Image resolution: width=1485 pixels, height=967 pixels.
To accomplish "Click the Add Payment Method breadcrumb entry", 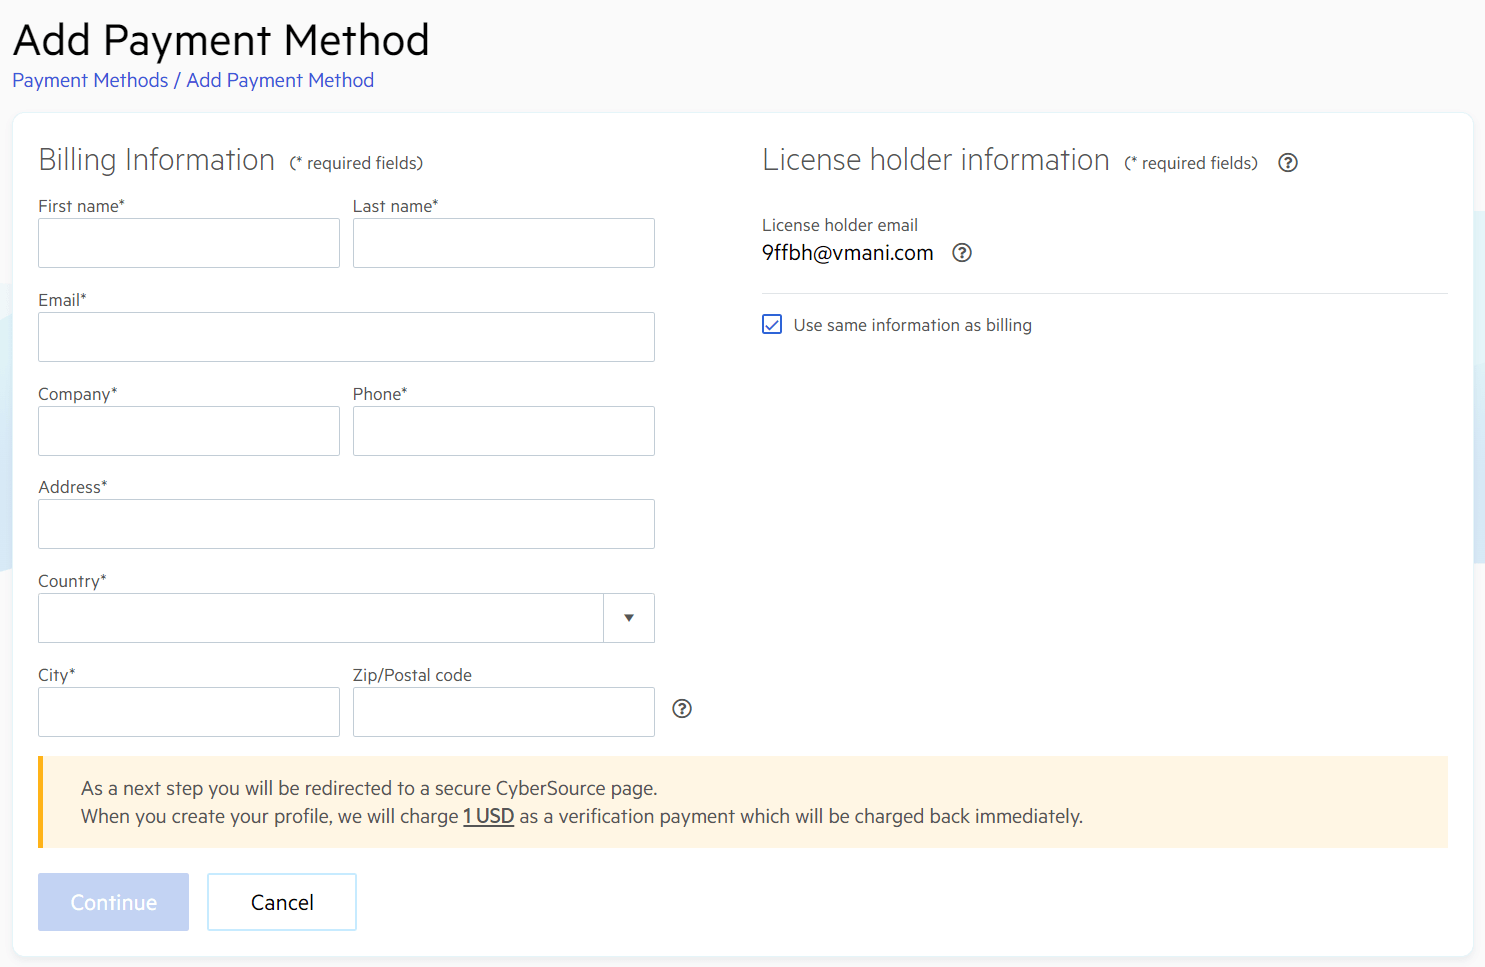I will tap(280, 80).
